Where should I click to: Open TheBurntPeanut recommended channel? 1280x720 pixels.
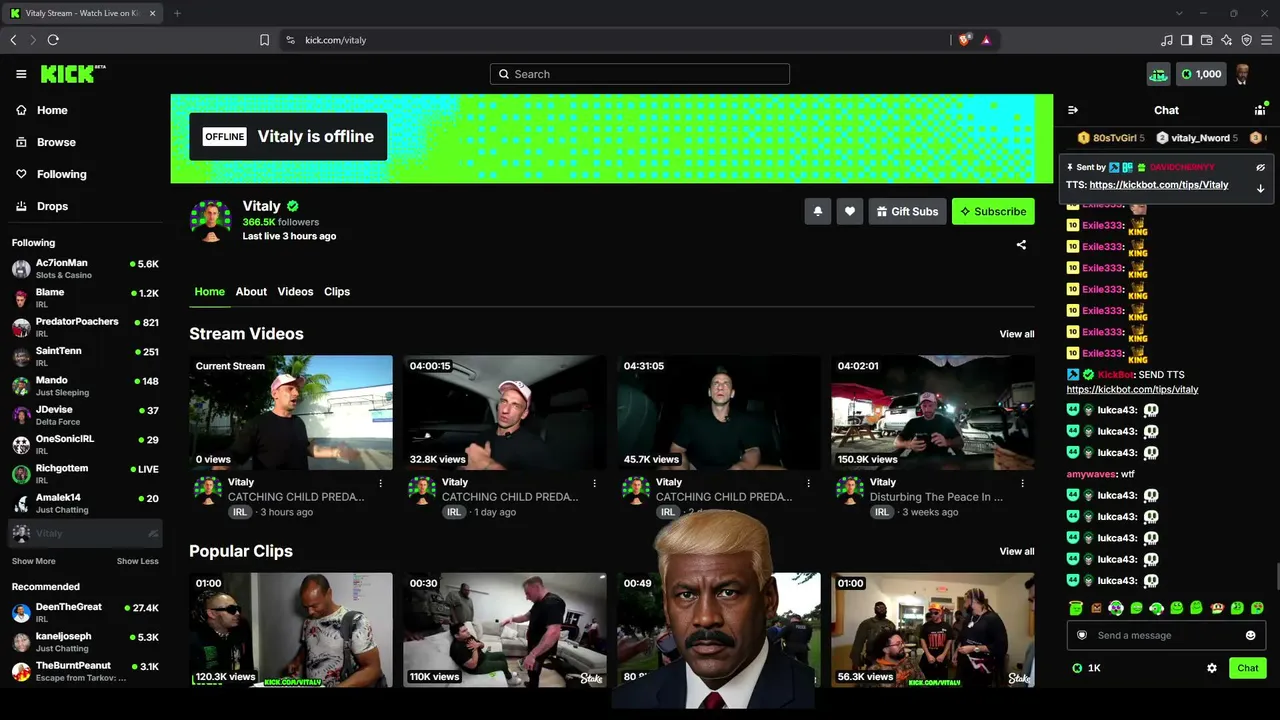(x=85, y=671)
